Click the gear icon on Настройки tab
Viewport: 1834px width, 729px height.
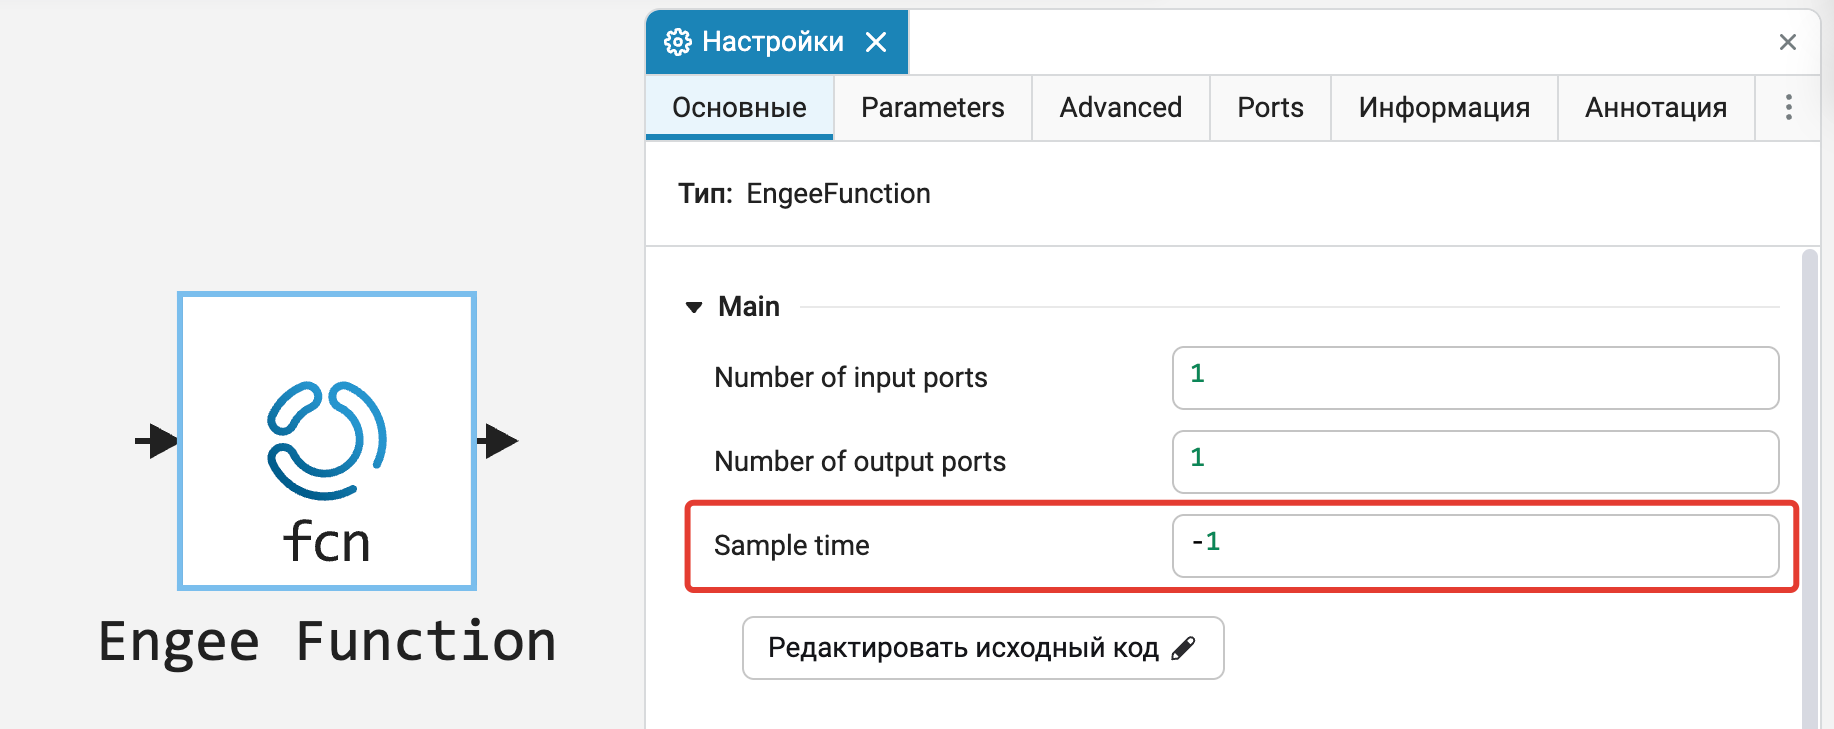click(678, 42)
